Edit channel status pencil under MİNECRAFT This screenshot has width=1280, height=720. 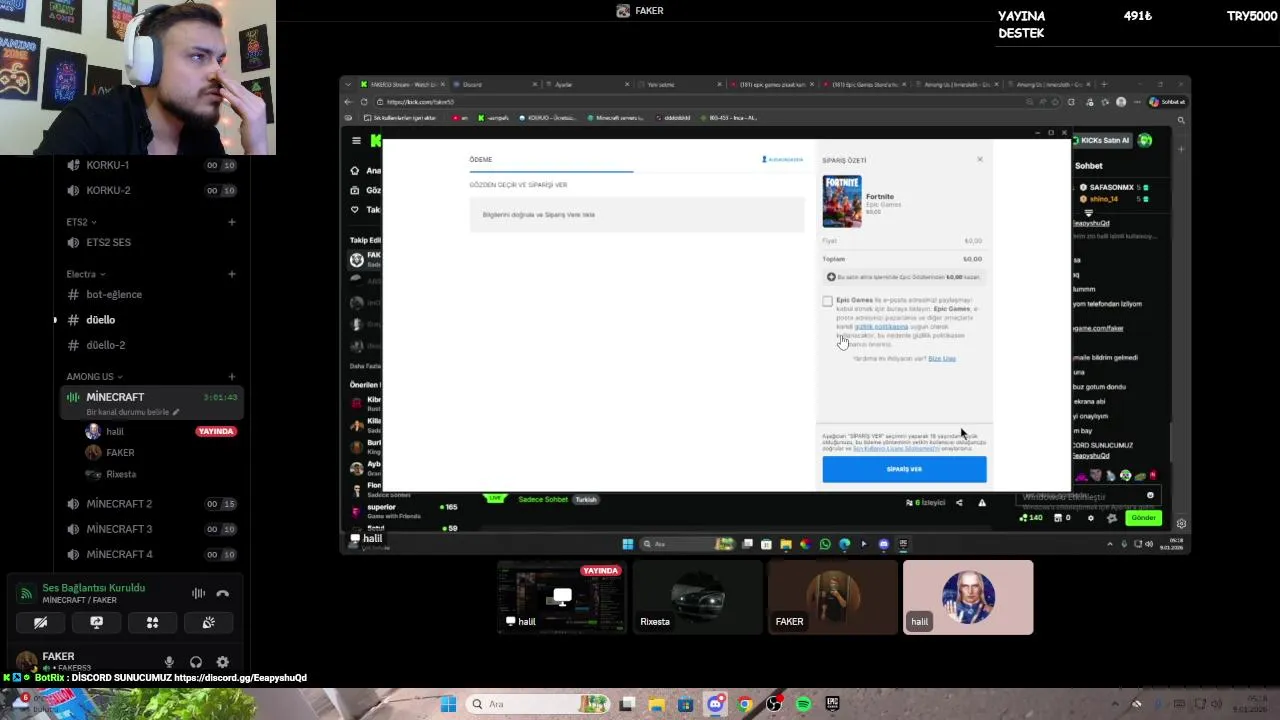[176, 412]
